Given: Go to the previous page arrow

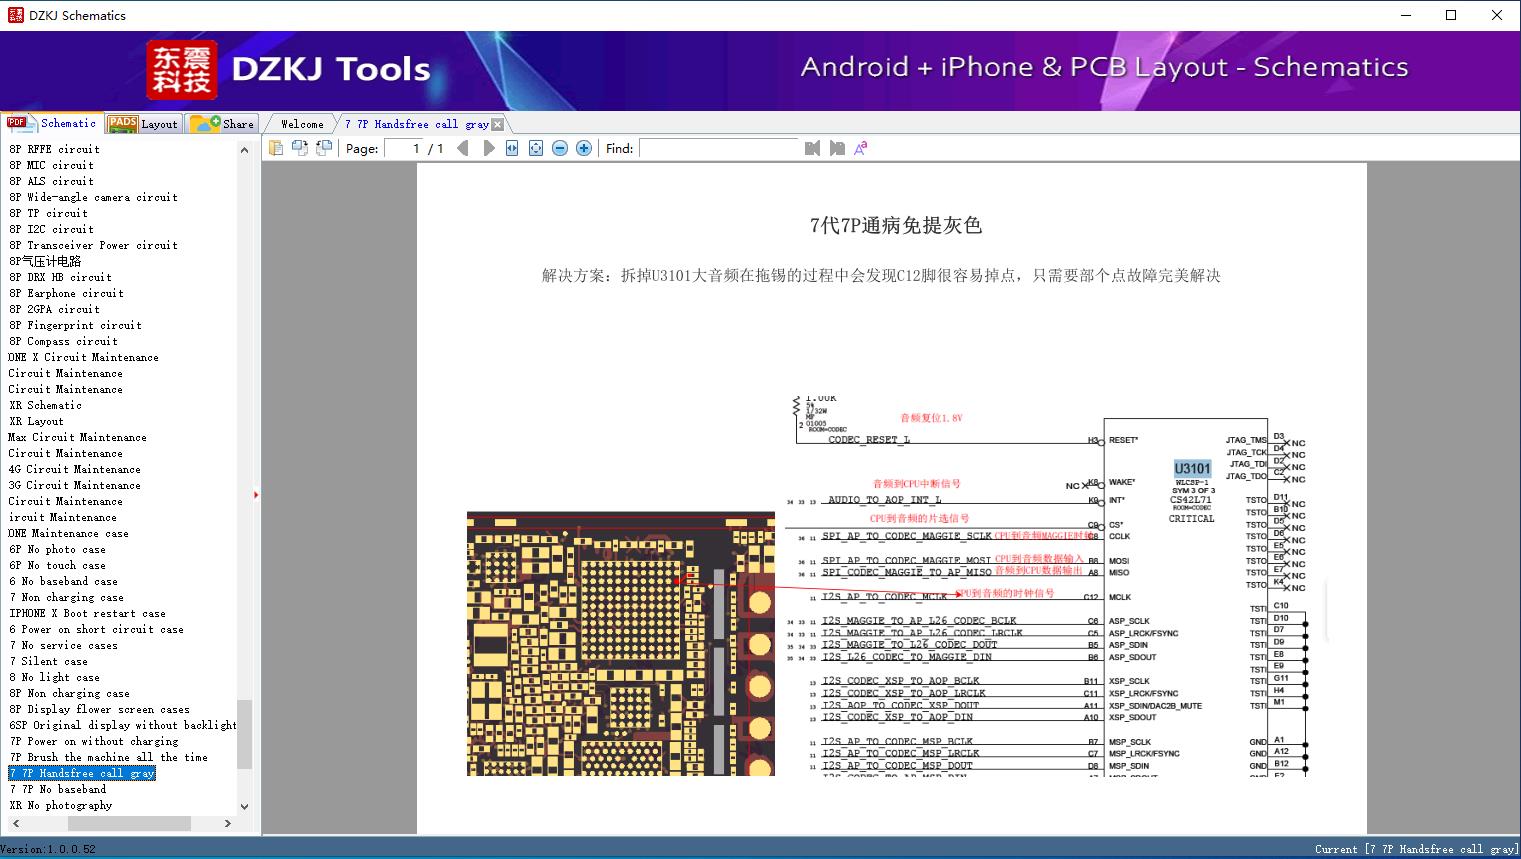Looking at the screenshot, I should tap(463, 148).
